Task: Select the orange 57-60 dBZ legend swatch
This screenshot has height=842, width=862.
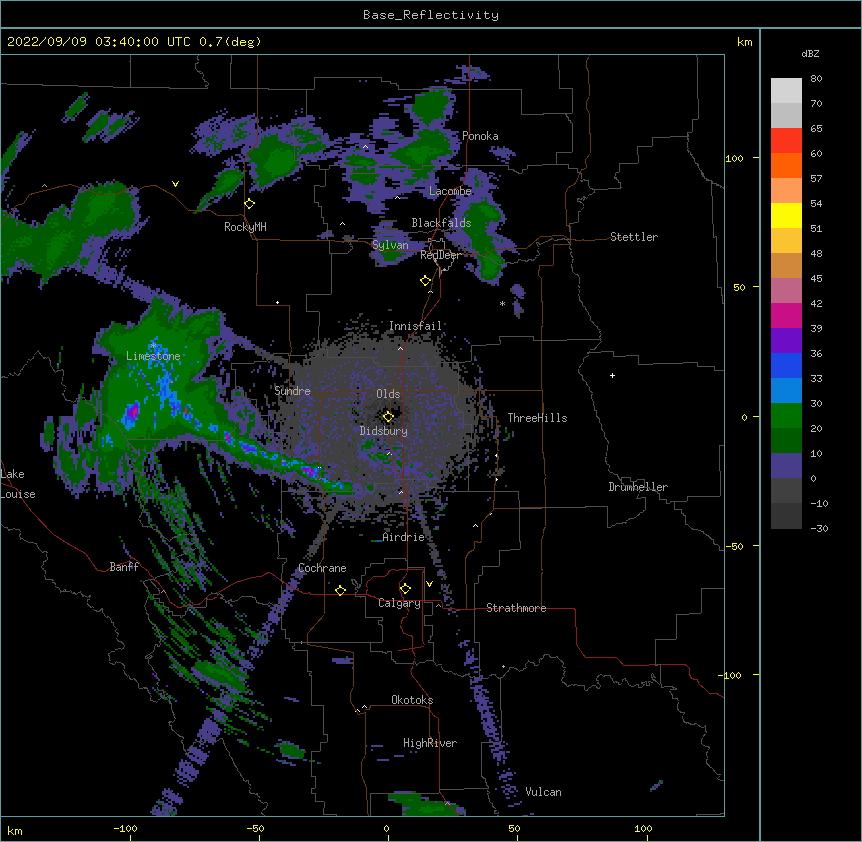Action: point(786,165)
